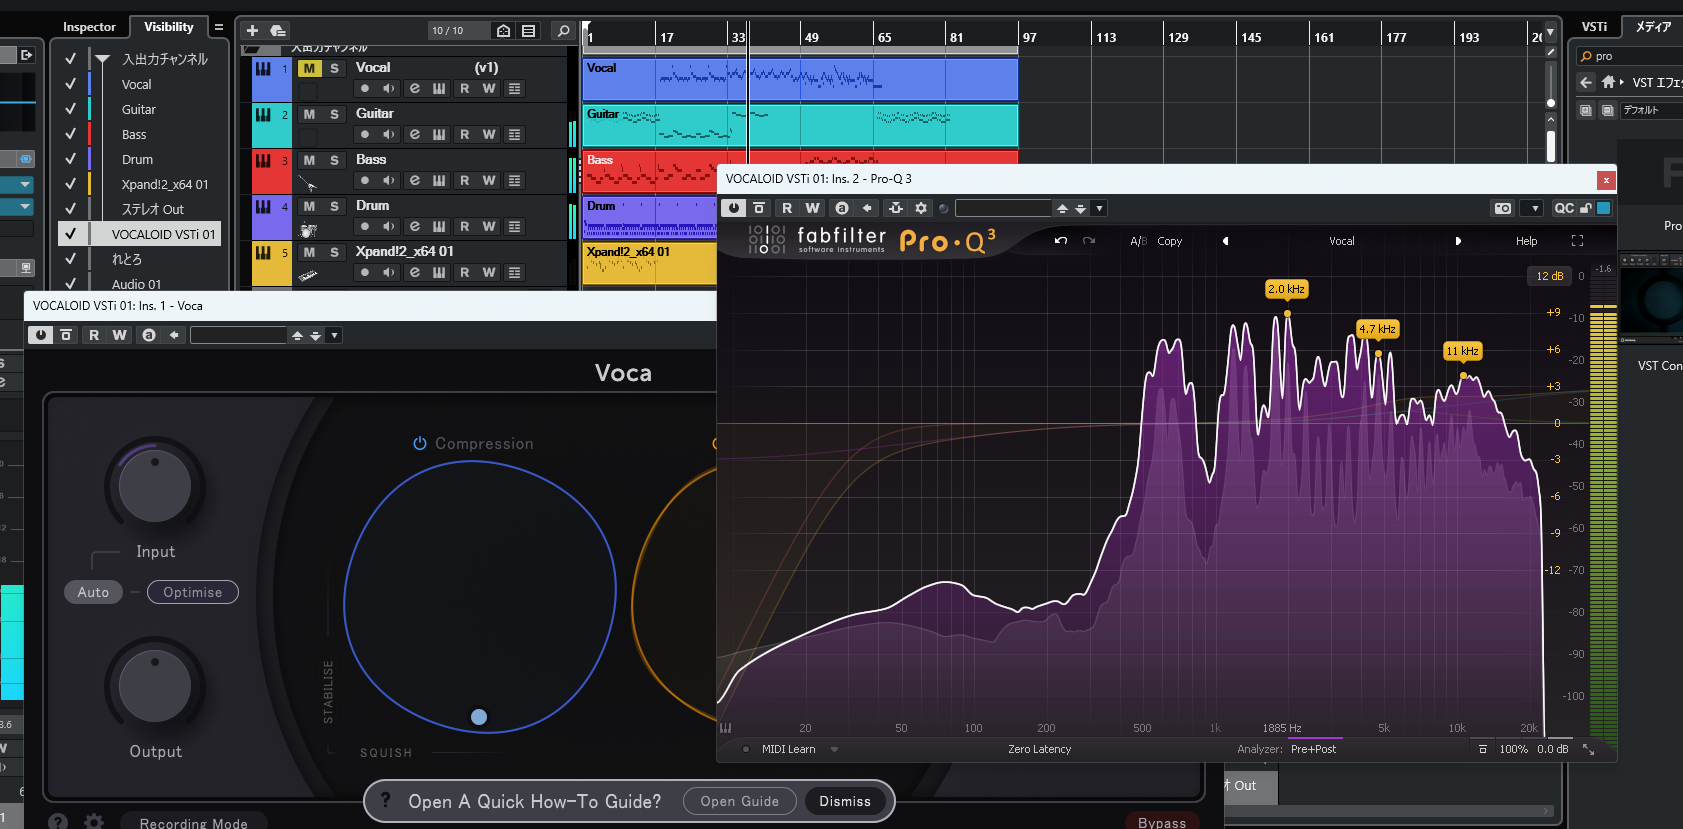Toggle visibility checkmark for Vocal
The image size is (1683, 829).
70,84
